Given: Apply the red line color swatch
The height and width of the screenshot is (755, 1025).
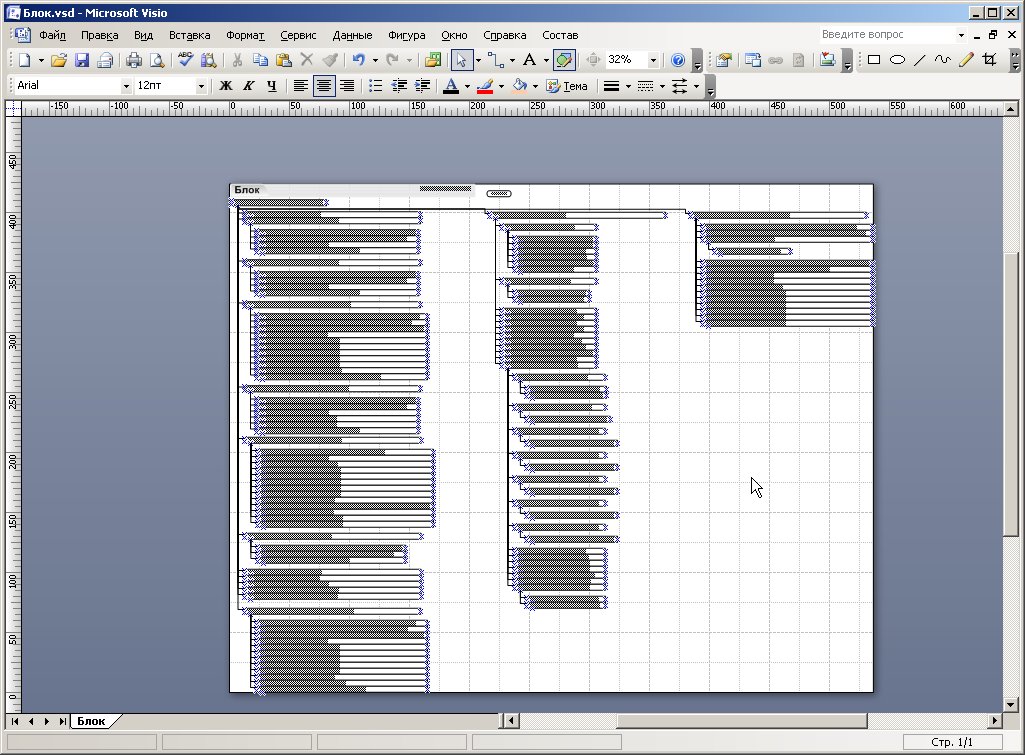Looking at the screenshot, I should click(485, 86).
